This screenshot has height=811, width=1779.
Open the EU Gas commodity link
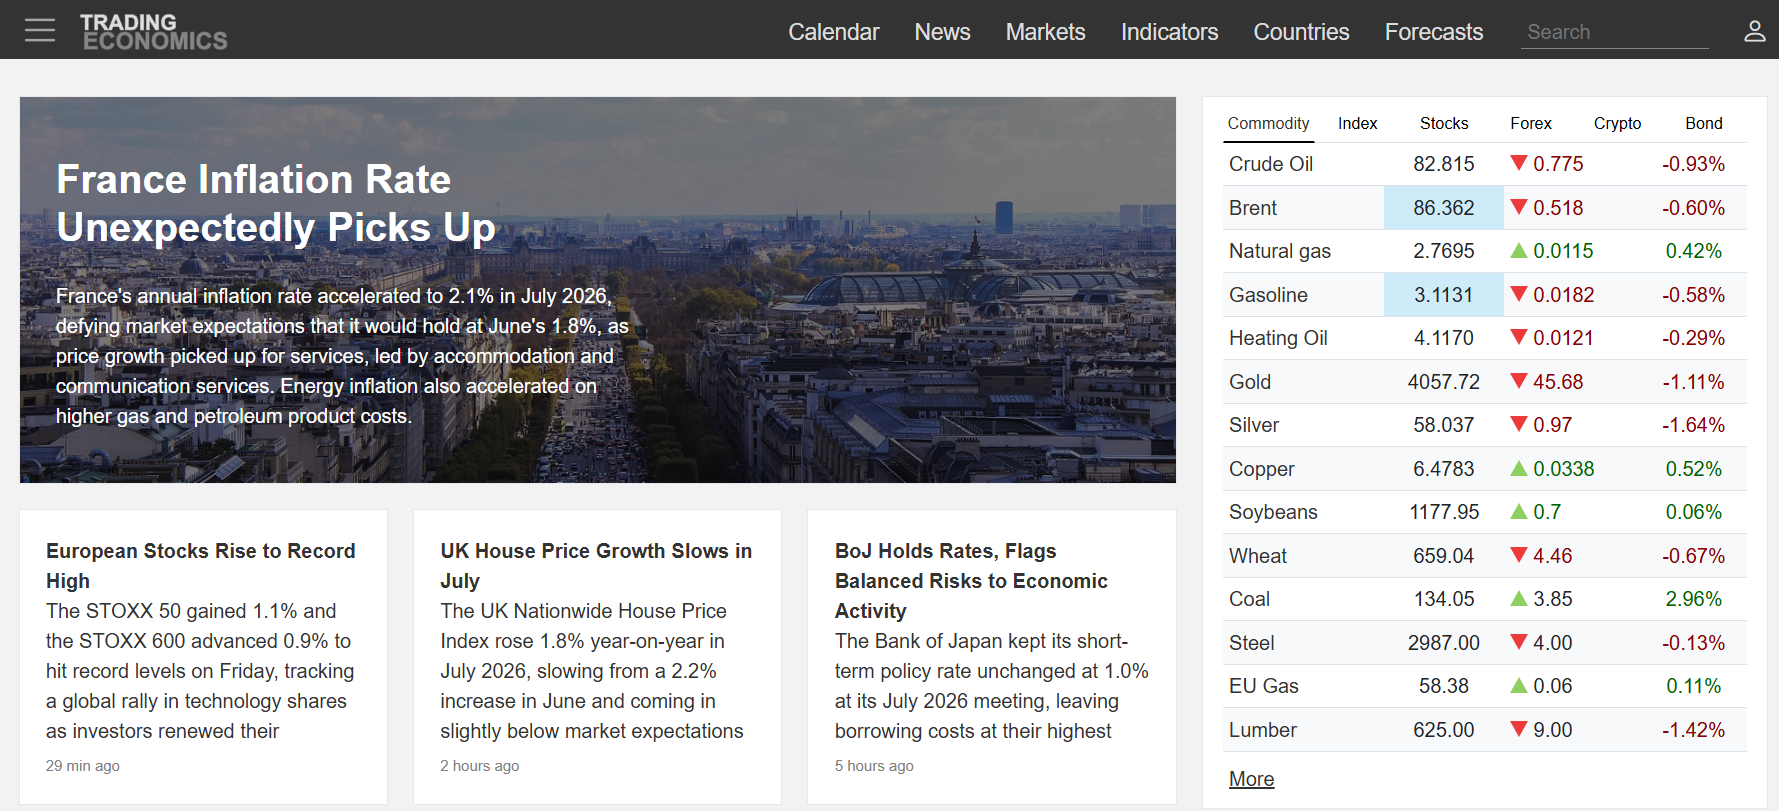click(x=1264, y=686)
